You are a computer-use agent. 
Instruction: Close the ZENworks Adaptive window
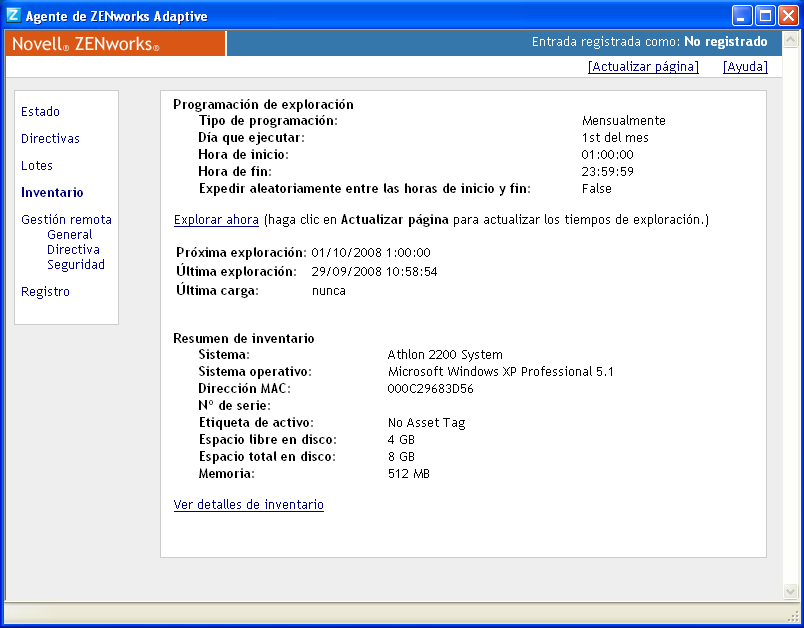[788, 16]
